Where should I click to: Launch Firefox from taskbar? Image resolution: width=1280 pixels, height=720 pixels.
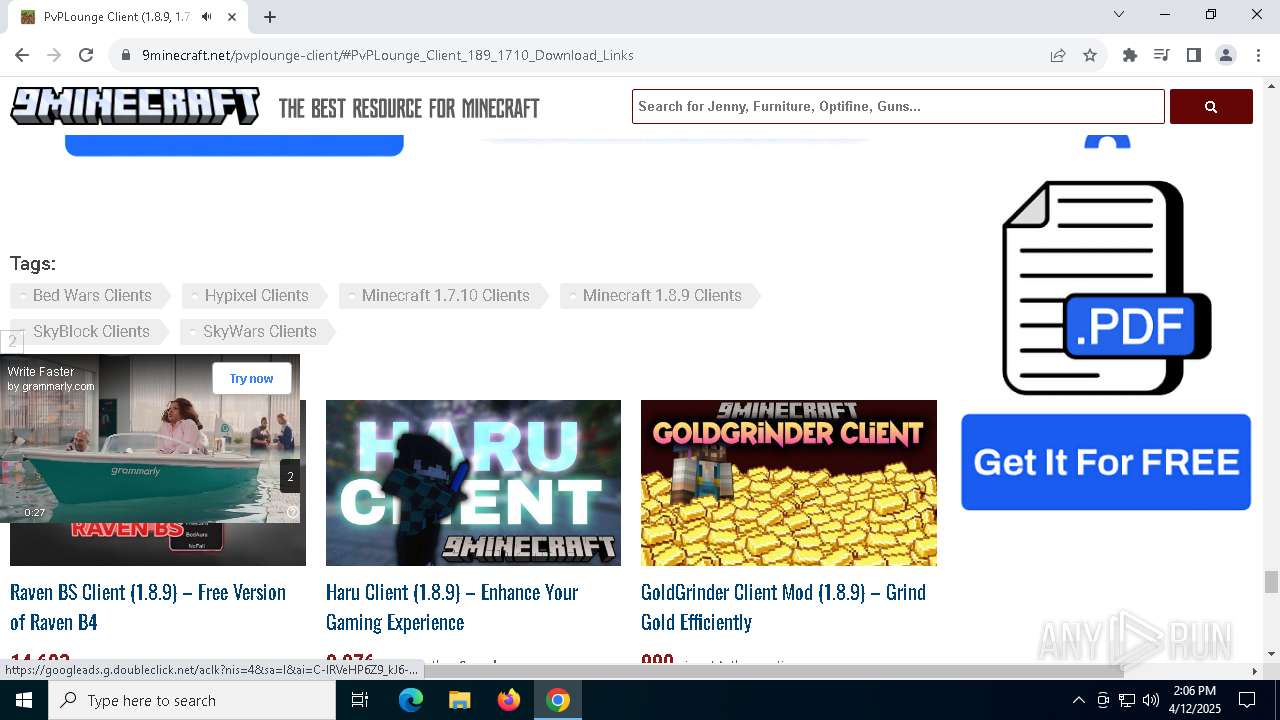509,700
